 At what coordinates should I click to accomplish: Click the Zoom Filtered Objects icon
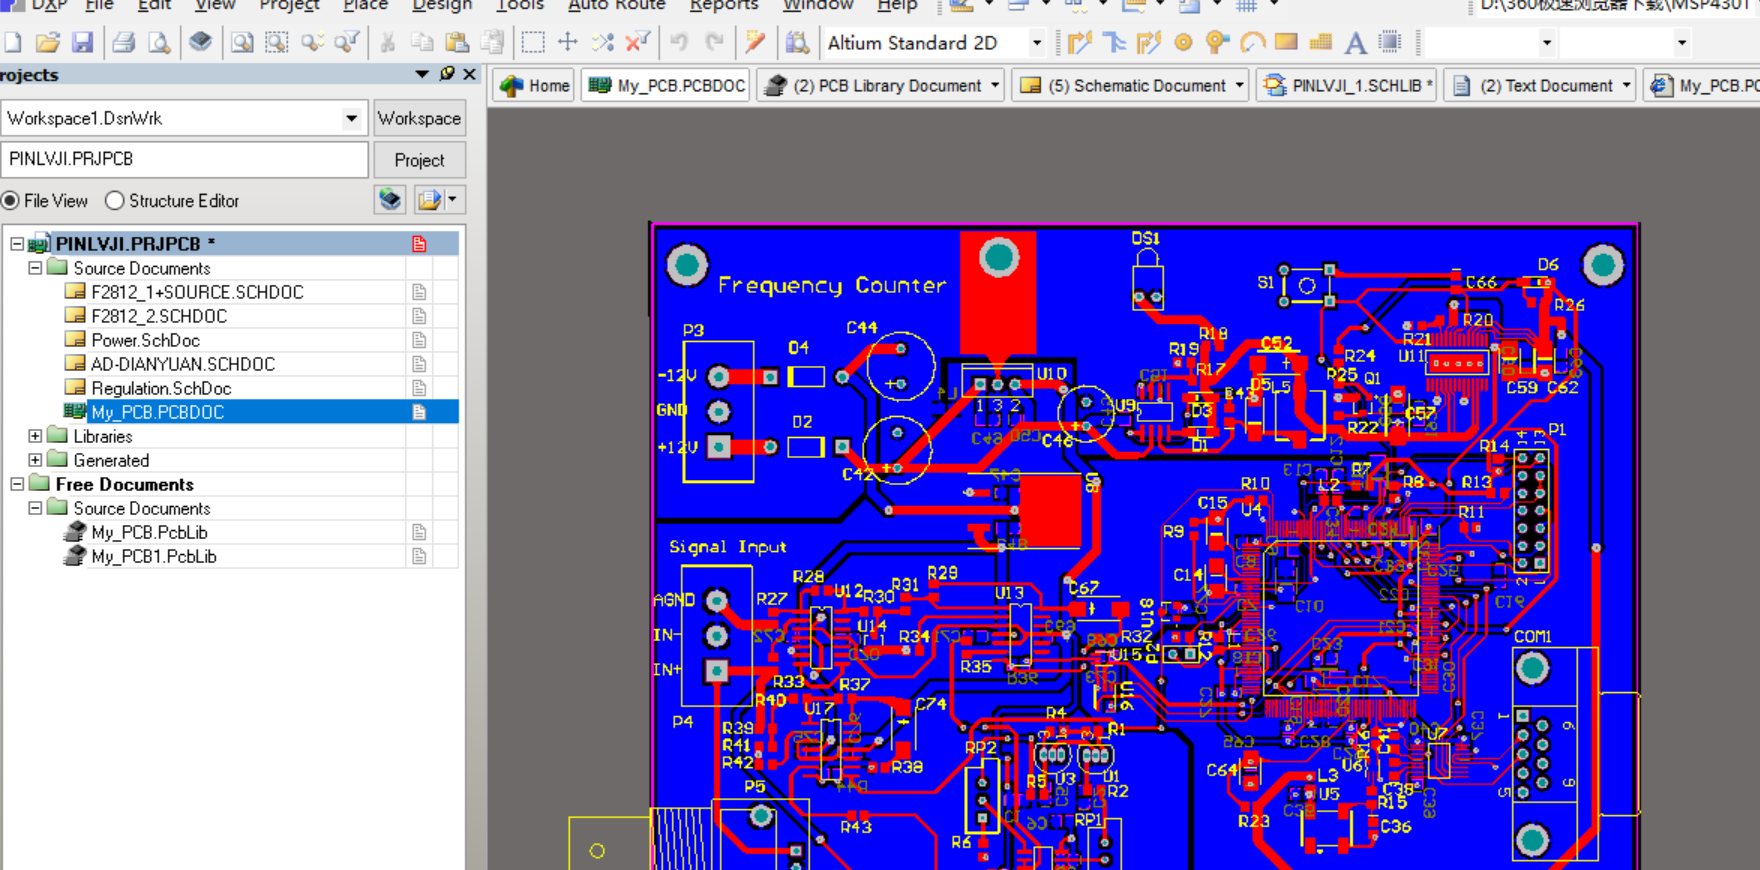coord(347,43)
